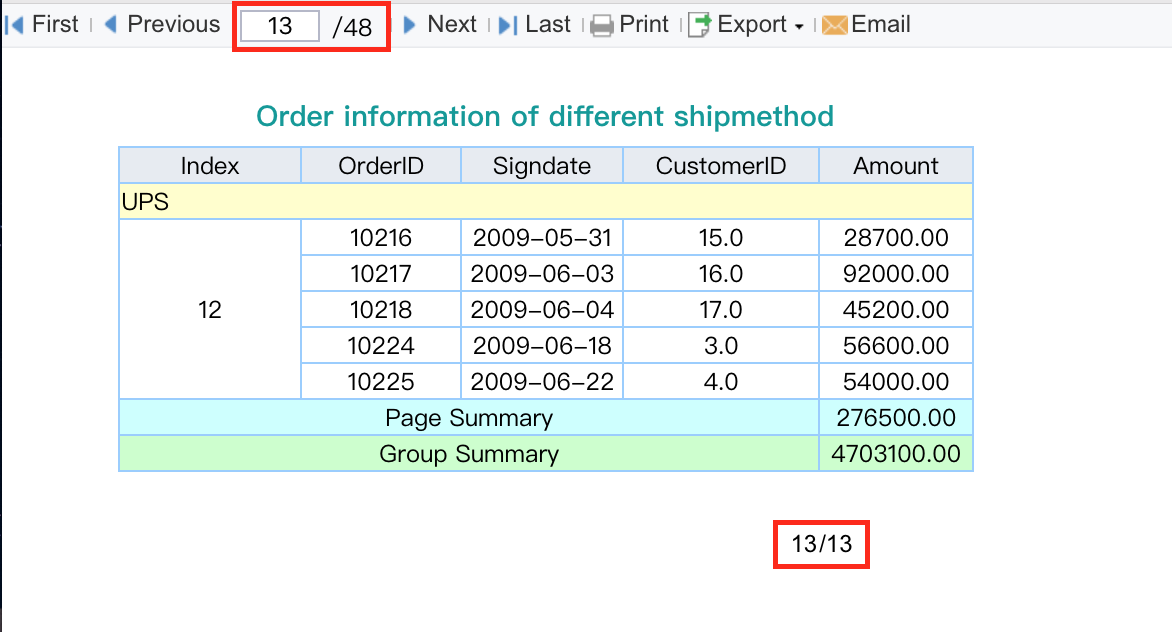Select date cell 2009-06-18

542,345
